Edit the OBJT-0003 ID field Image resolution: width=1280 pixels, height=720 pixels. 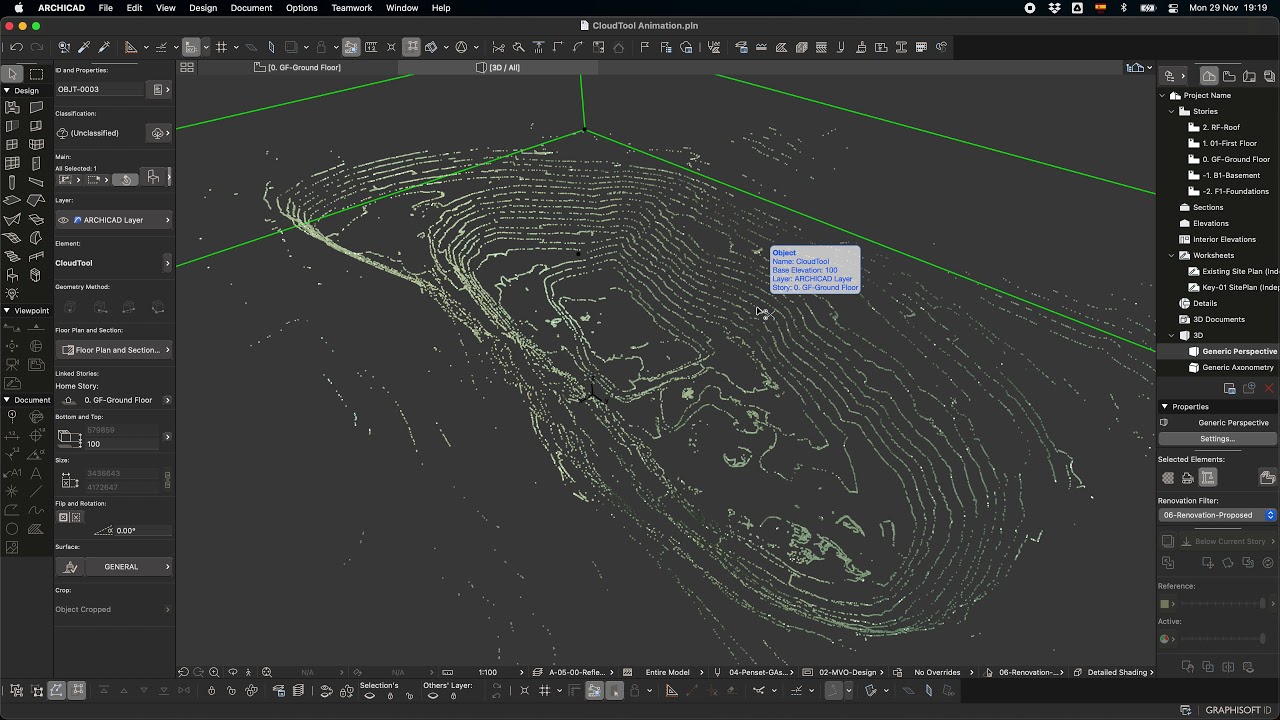point(101,89)
